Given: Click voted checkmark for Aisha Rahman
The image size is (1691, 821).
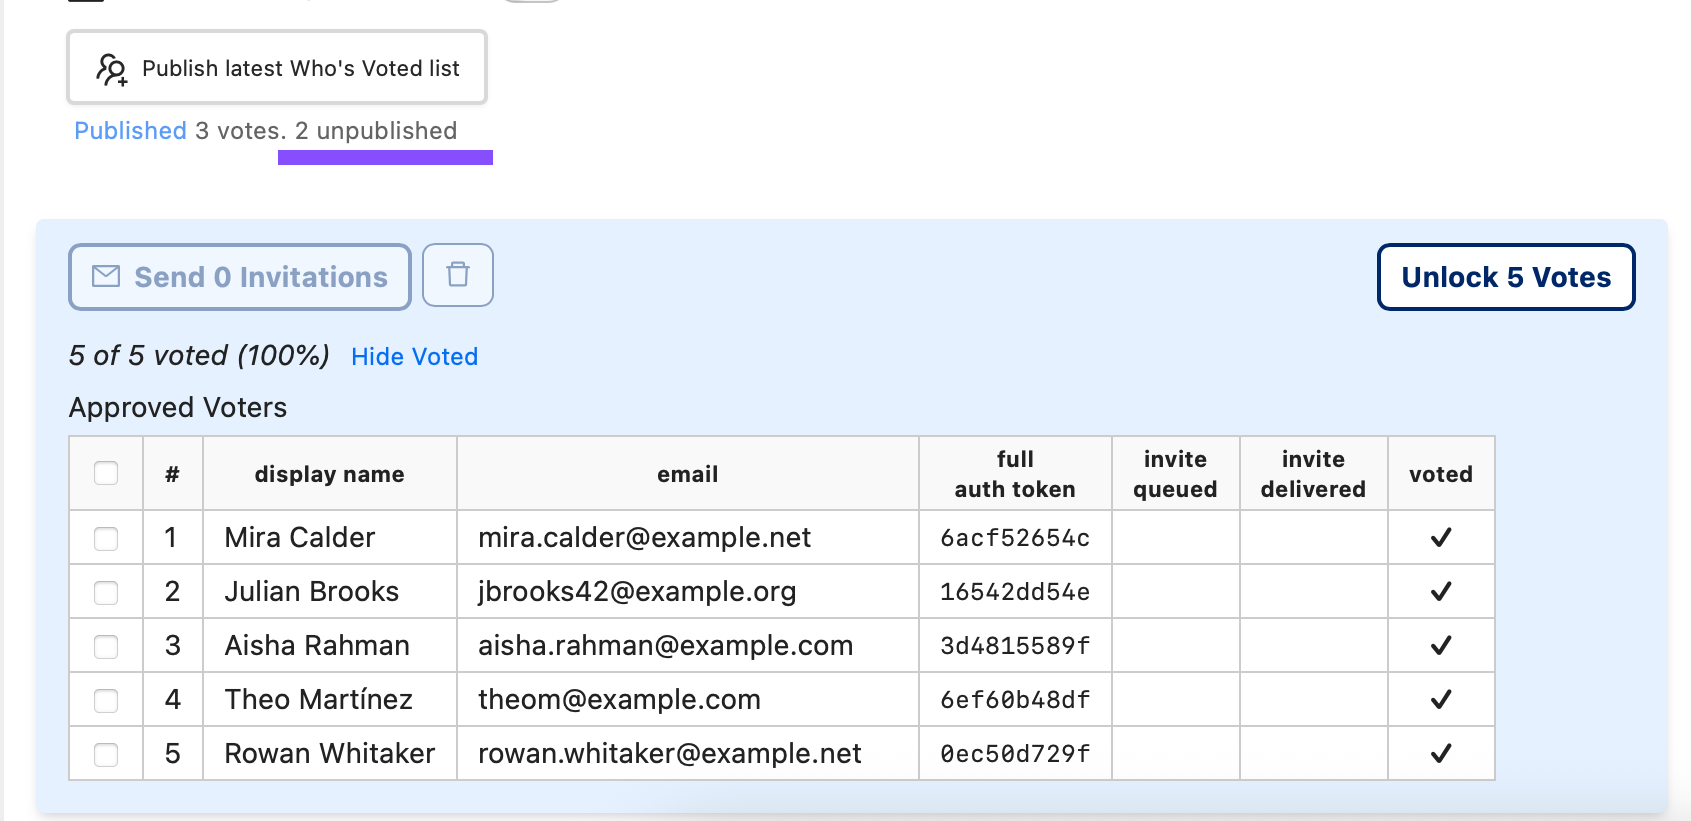Looking at the screenshot, I should tap(1440, 646).
